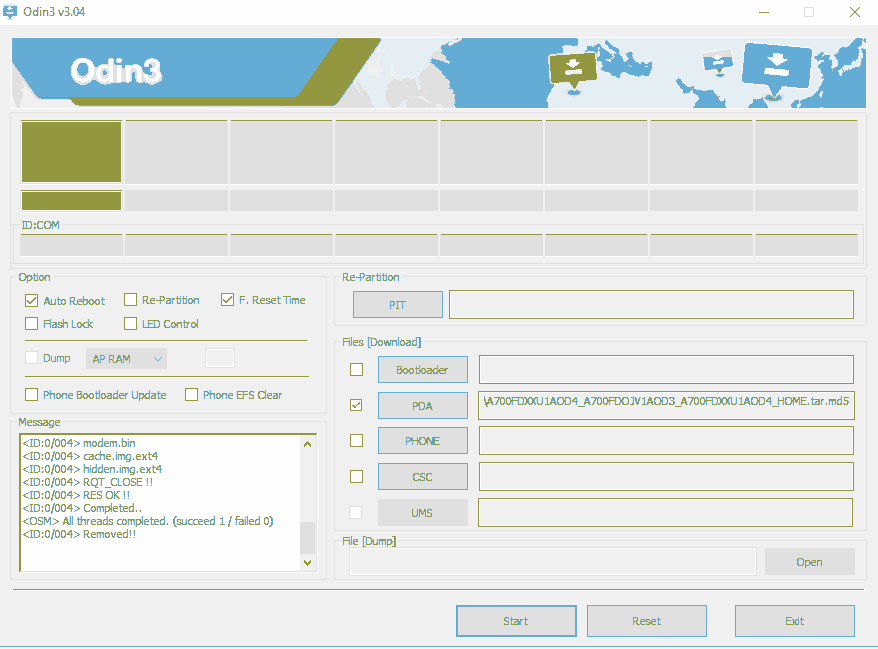Click the PIT button

click(x=398, y=305)
